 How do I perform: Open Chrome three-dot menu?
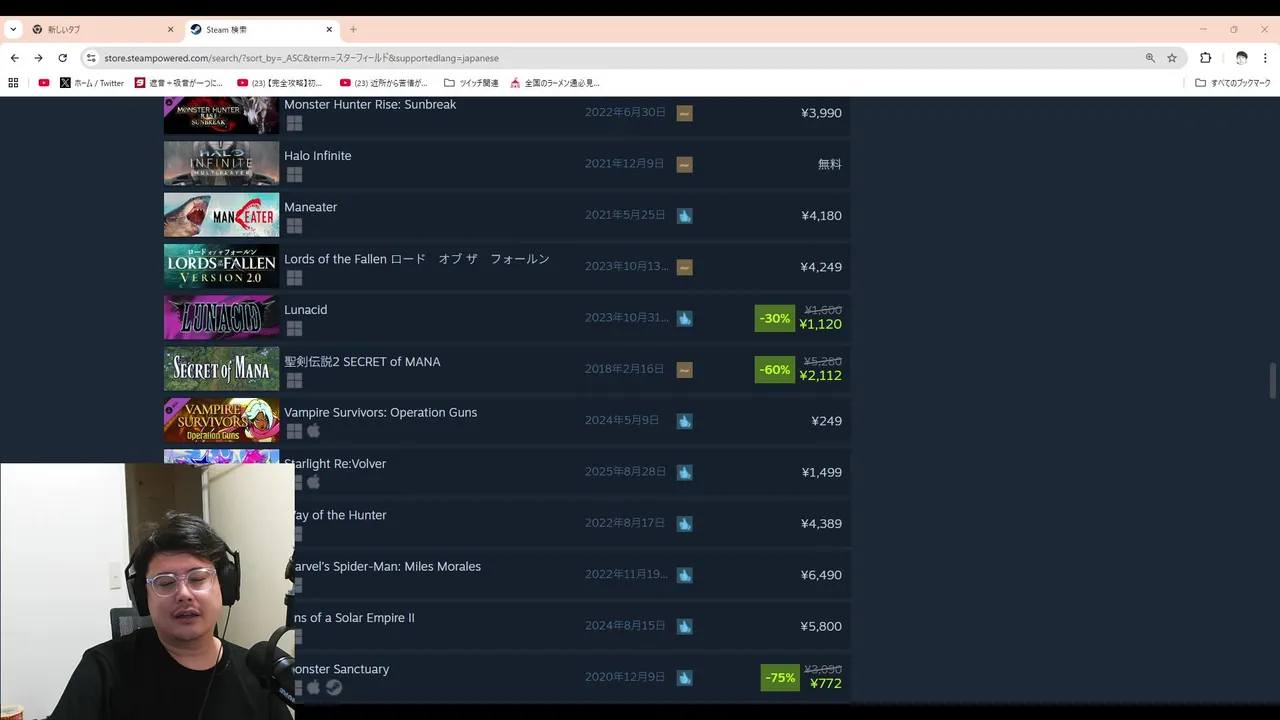coord(1266,58)
